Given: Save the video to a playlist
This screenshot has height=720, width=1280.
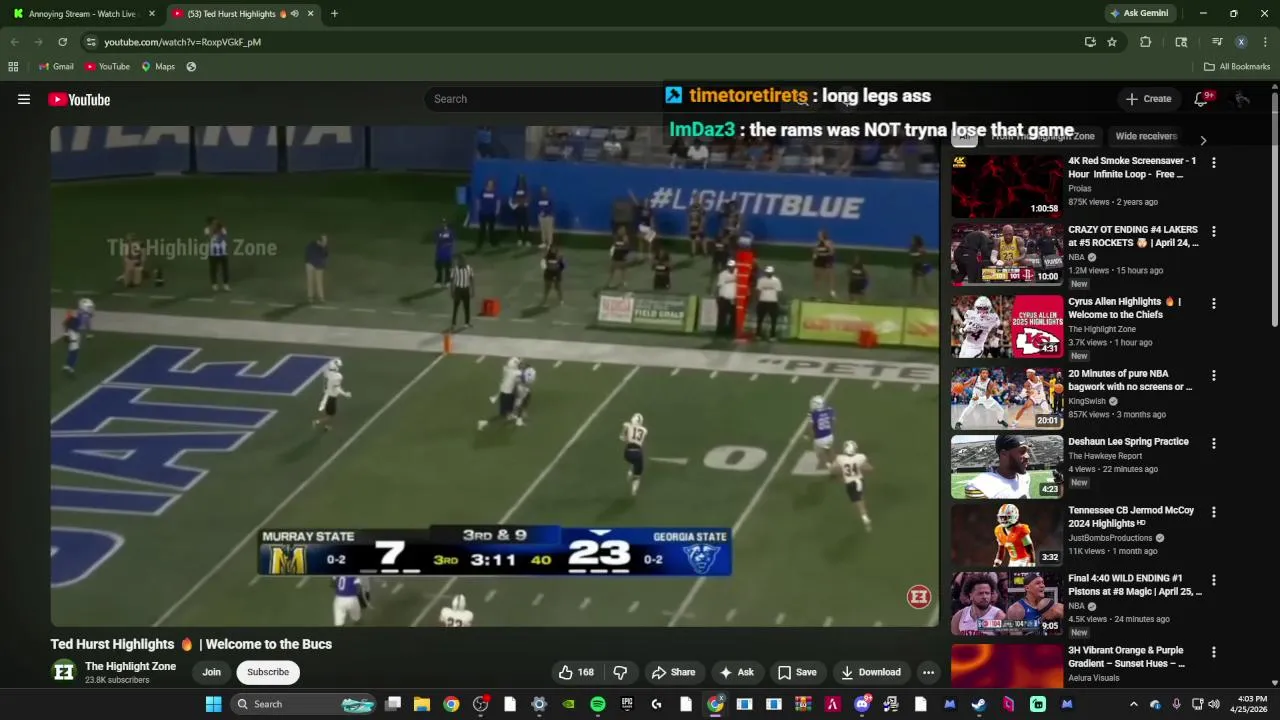Looking at the screenshot, I should point(797,672).
